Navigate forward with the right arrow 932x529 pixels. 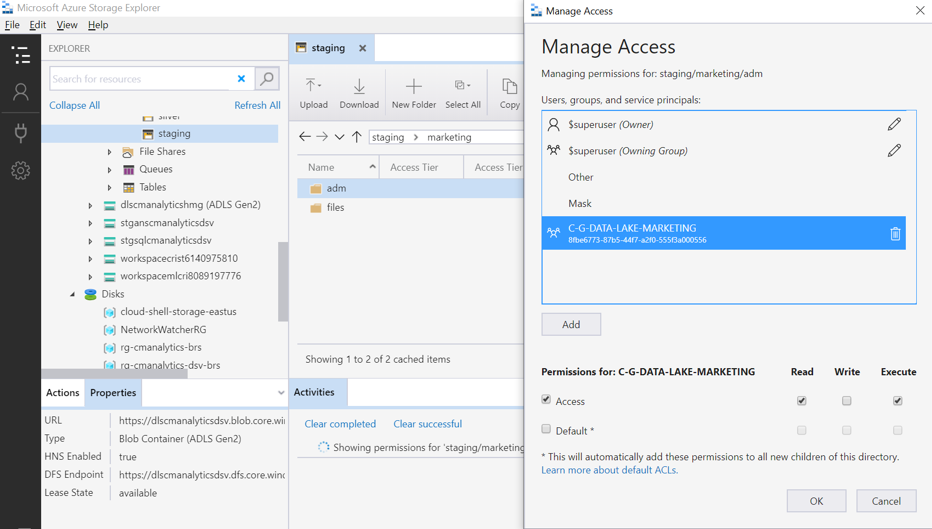(x=322, y=137)
